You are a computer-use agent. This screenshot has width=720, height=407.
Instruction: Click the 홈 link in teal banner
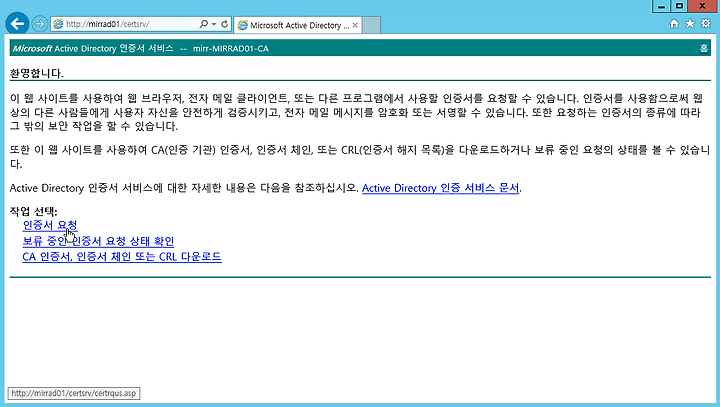[x=704, y=48]
